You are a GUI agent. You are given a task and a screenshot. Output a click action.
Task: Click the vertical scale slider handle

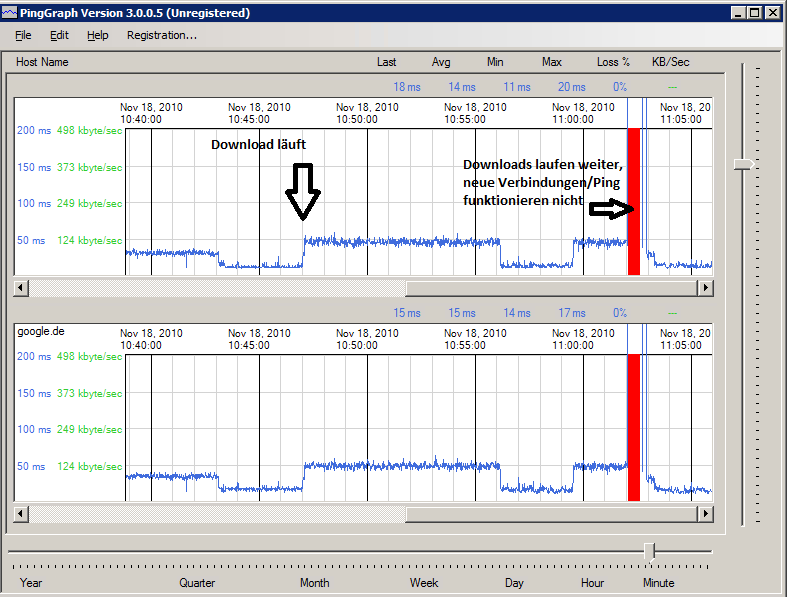(x=742, y=164)
